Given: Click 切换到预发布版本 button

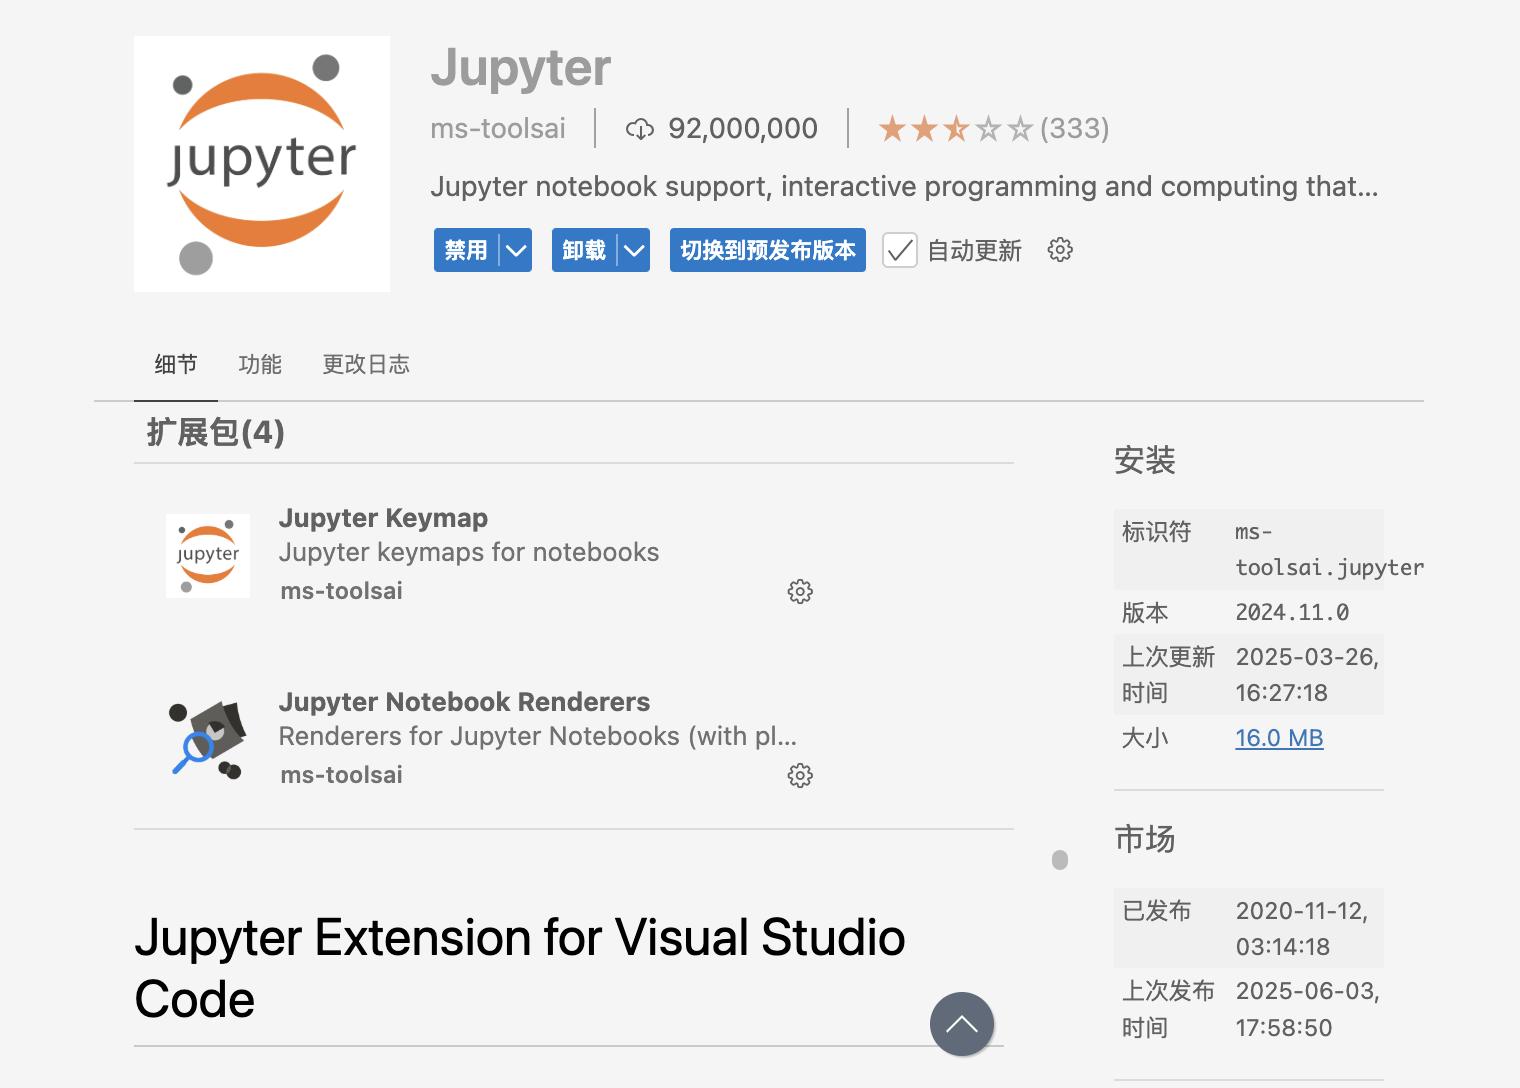Looking at the screenshot, I should (768, 250).
